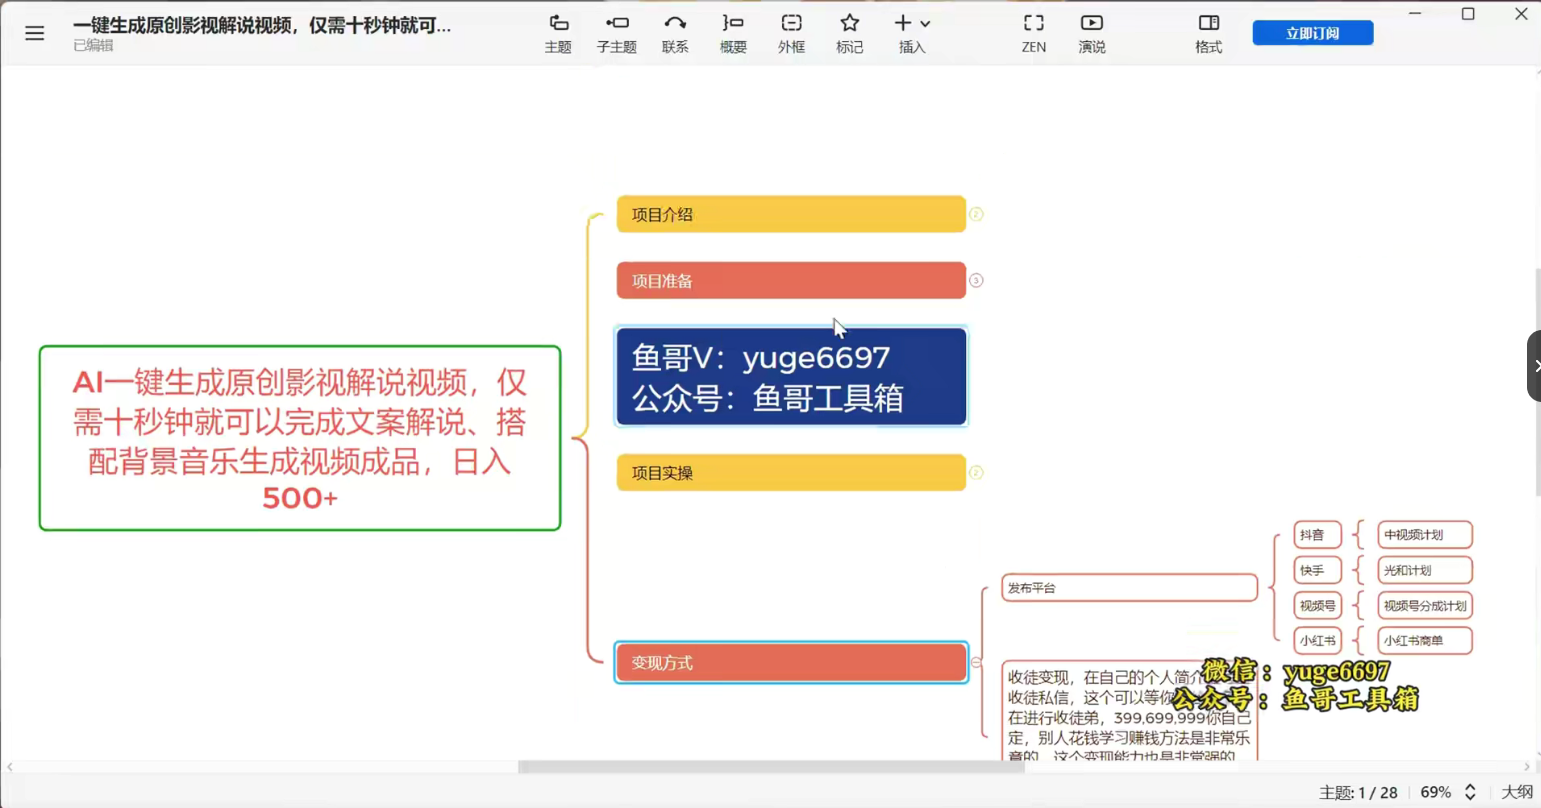Adjust the zoom level stepper at 69%
Viewport: 1541px width, 808px height.
(1470, 792)
